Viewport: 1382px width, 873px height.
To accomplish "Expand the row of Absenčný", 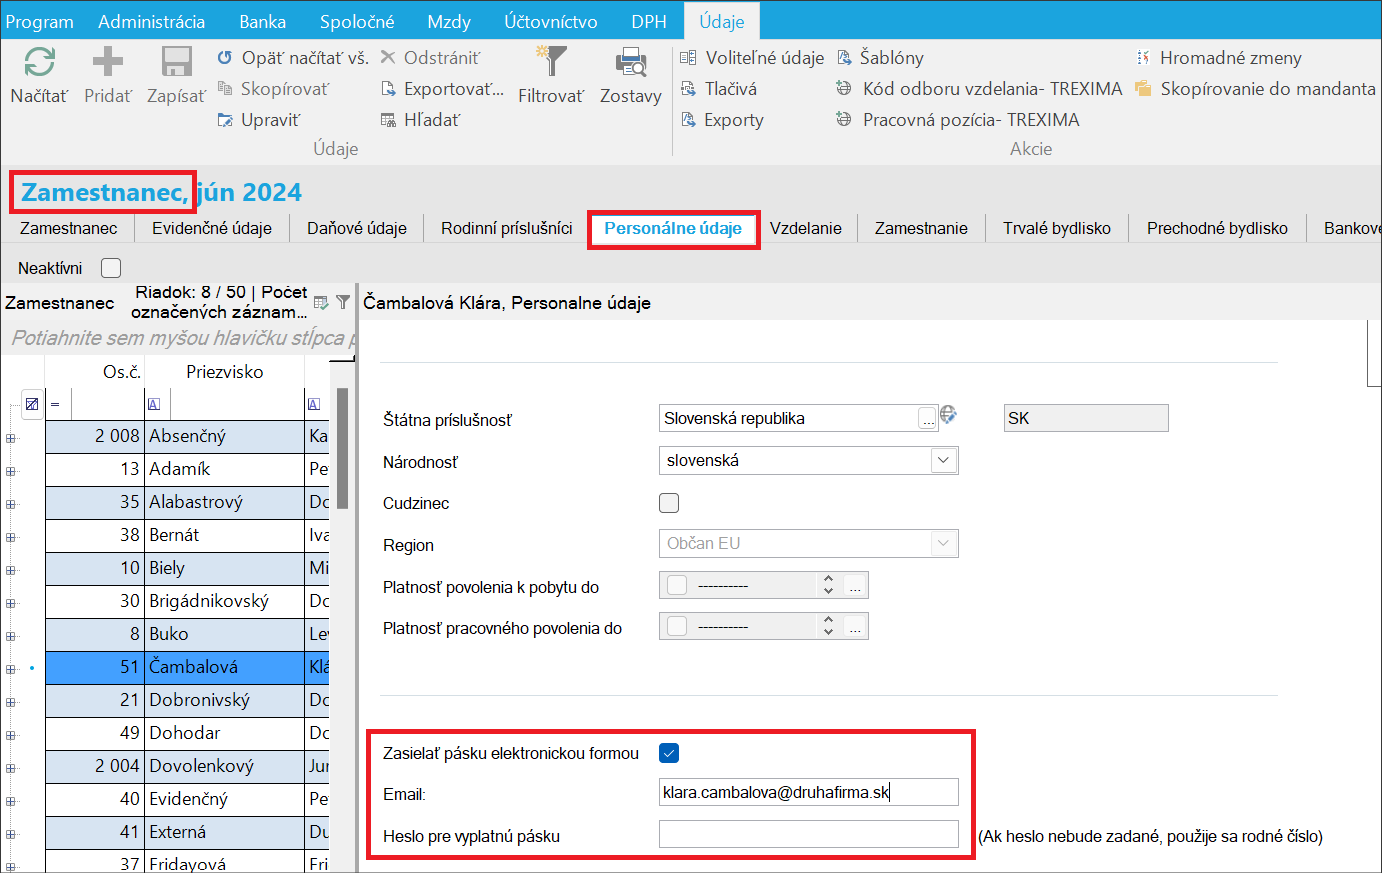I will (11, 438).
